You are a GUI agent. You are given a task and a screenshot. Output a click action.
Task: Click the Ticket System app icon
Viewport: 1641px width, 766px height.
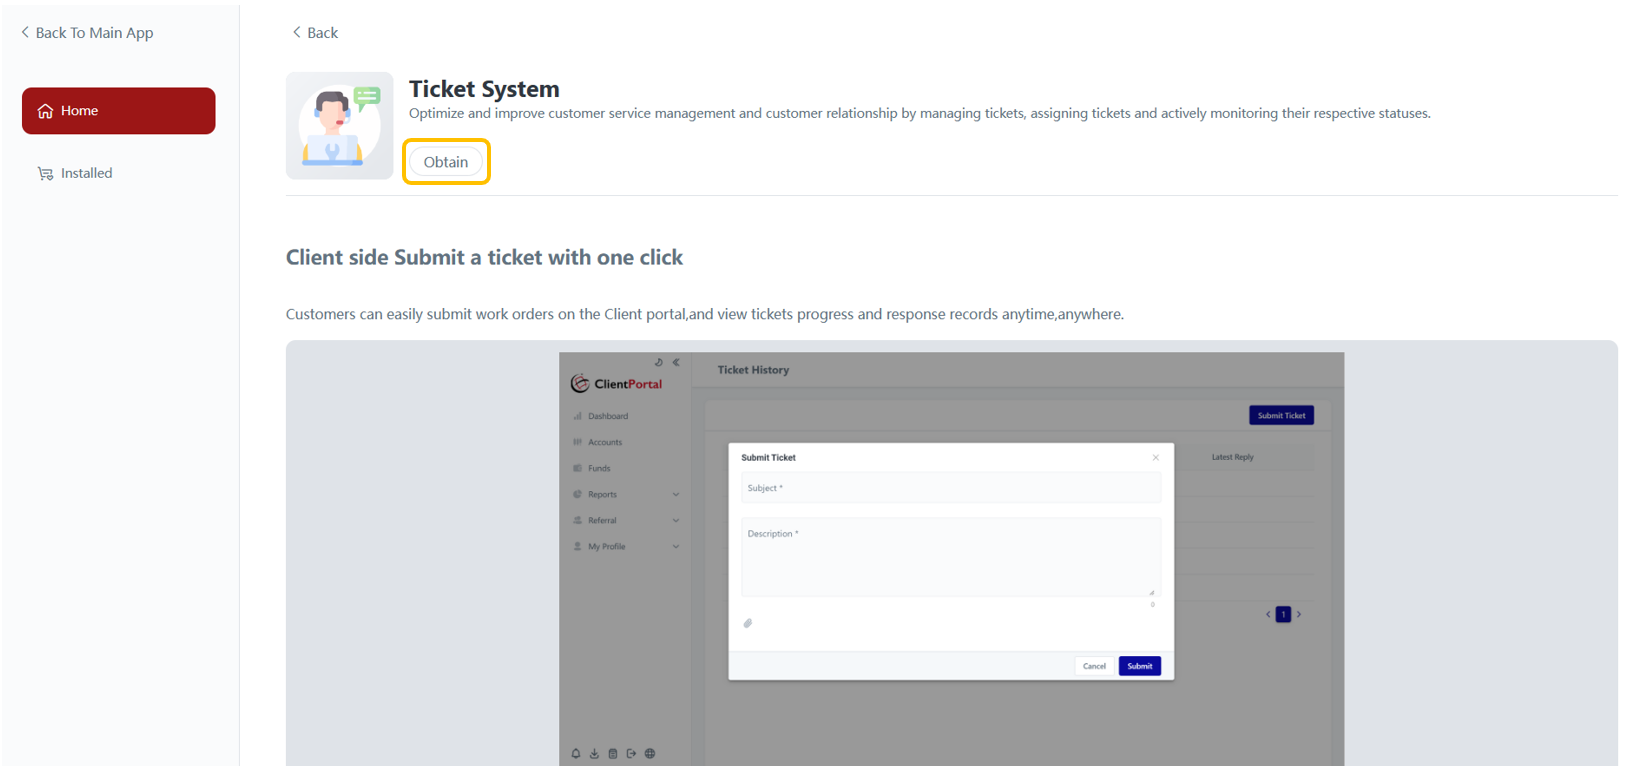(x=339, y=126)
